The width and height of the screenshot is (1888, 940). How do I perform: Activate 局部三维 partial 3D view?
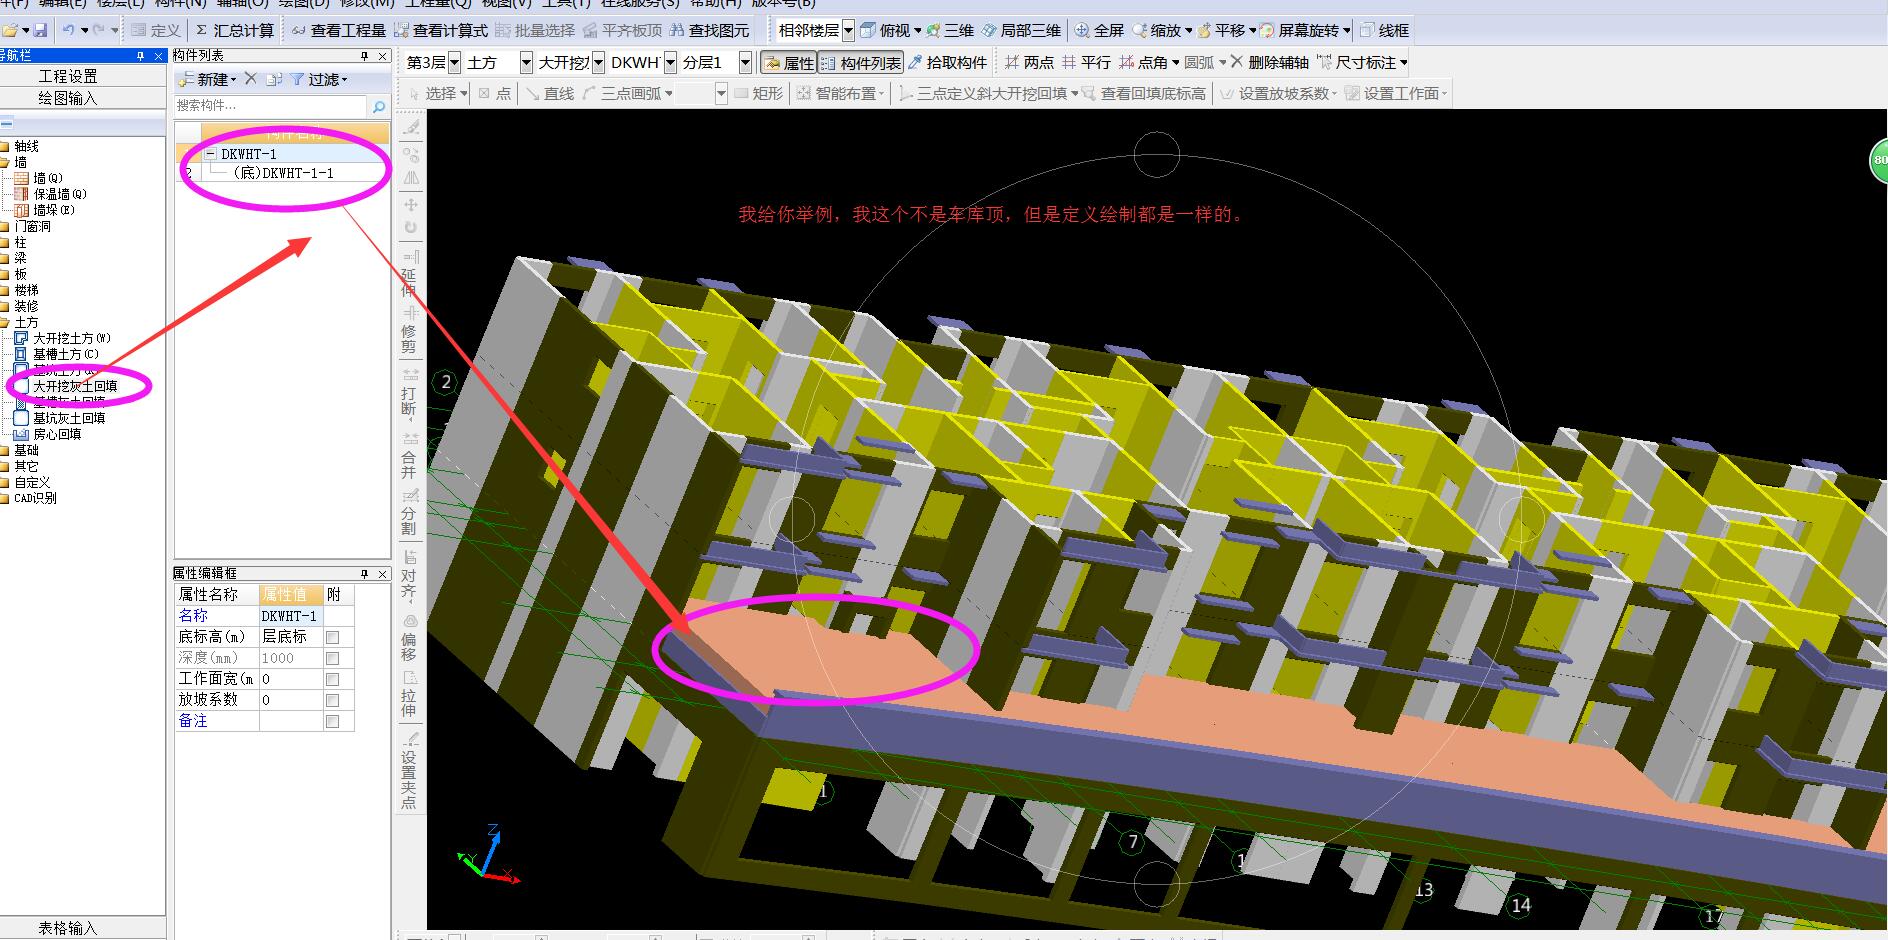point(1021,31)
